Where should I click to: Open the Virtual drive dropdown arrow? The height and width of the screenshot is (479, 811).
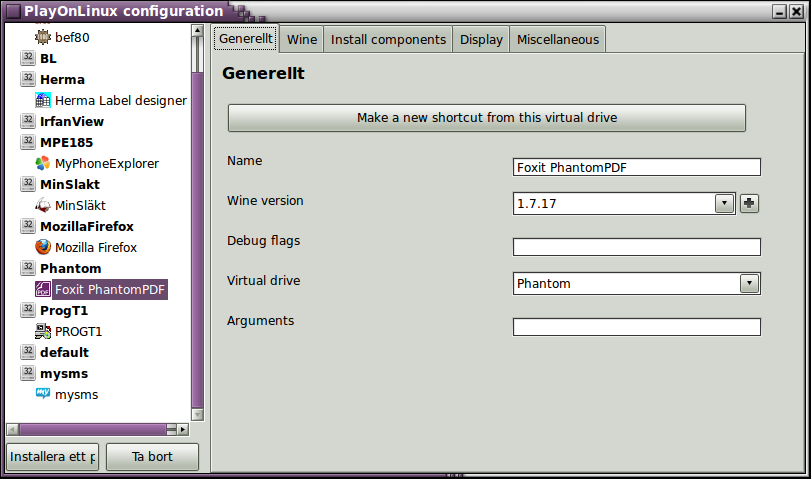749,283
